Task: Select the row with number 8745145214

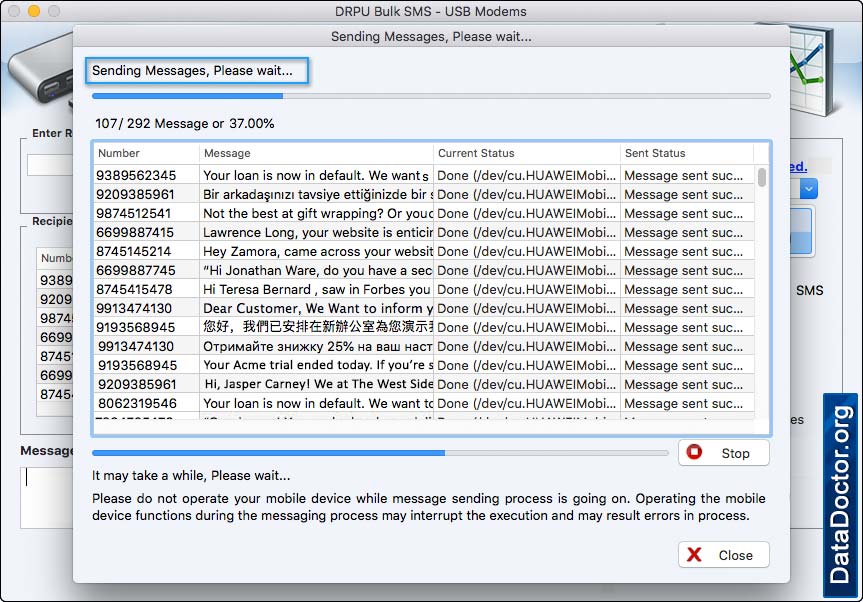Action: pyautogui.click(x=424, y=251)
